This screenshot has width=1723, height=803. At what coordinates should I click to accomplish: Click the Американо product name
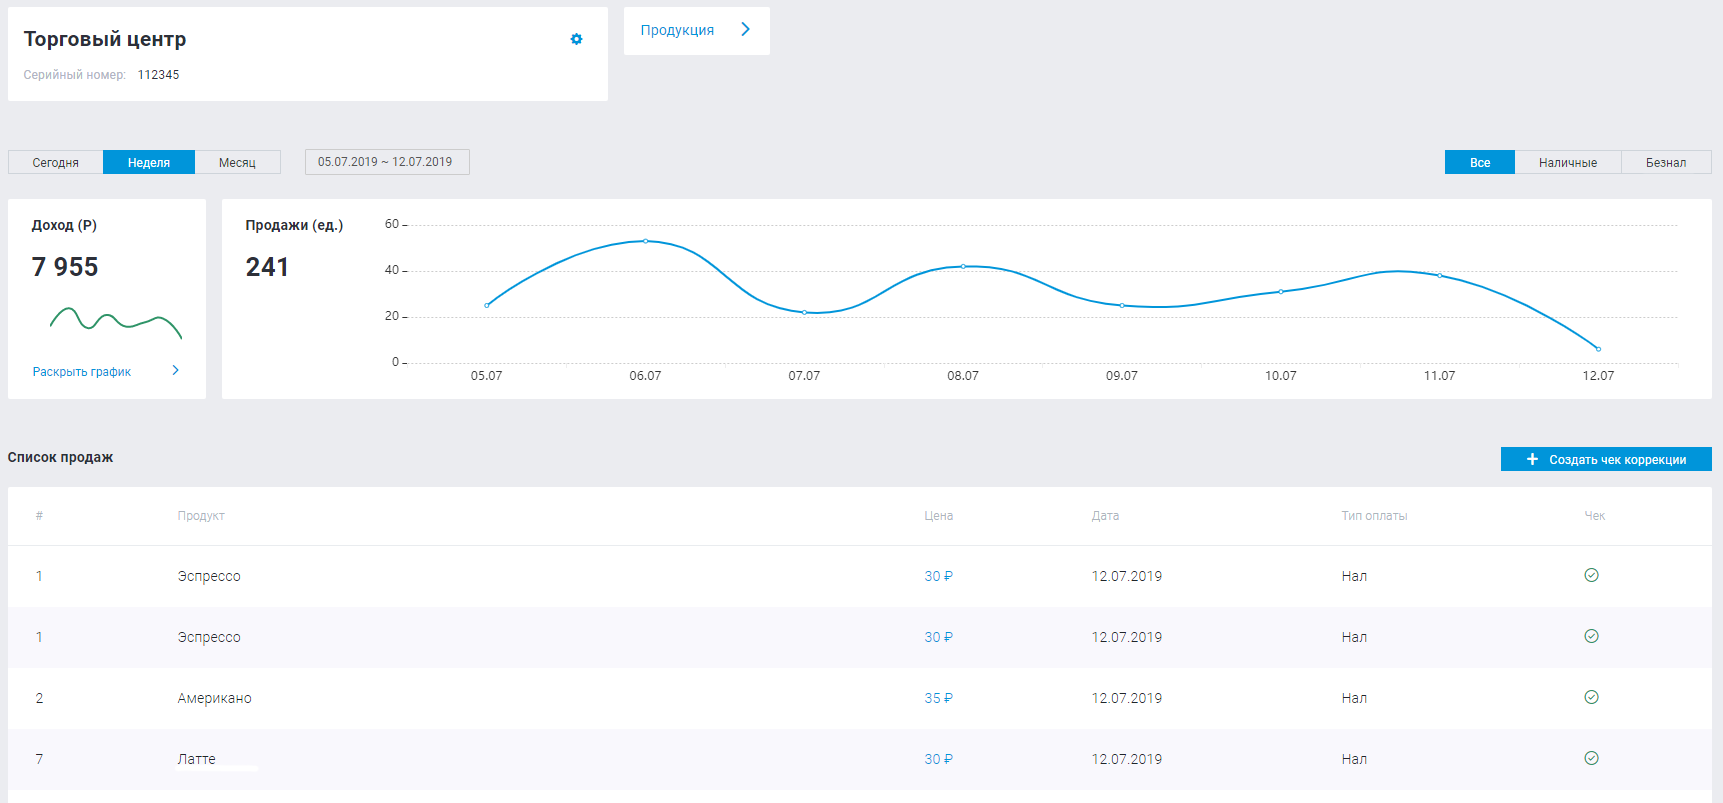pos(214,698)
